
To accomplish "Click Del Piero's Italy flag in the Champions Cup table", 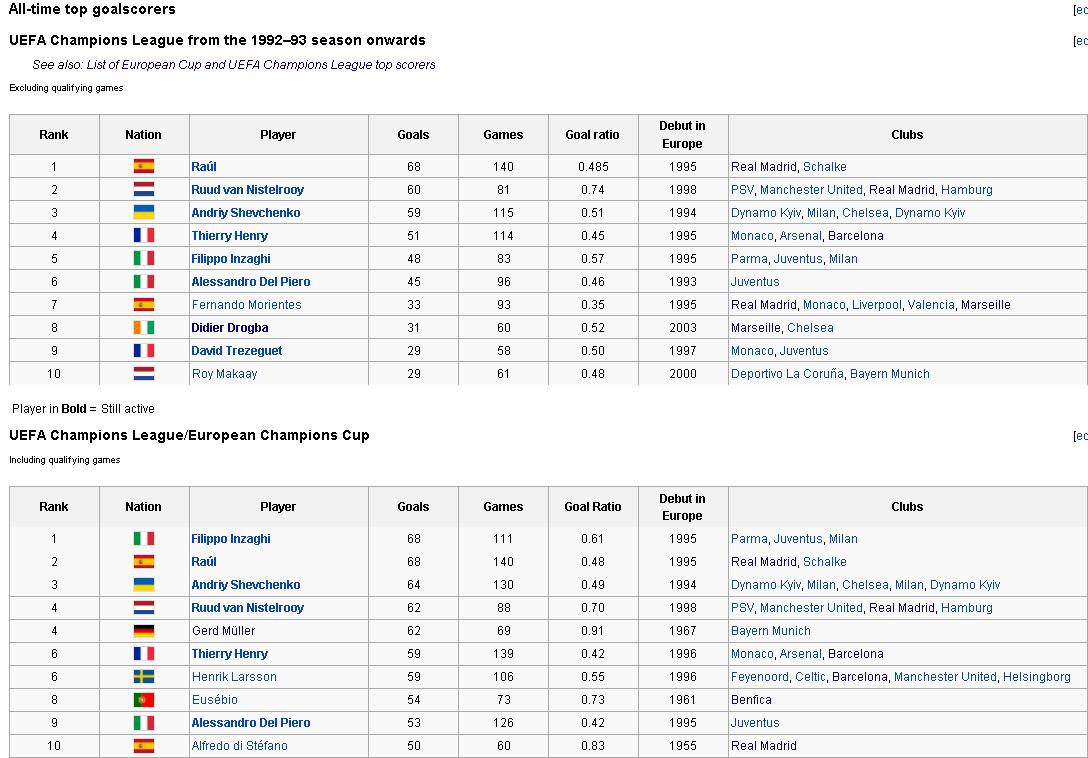I will [144, 723].
